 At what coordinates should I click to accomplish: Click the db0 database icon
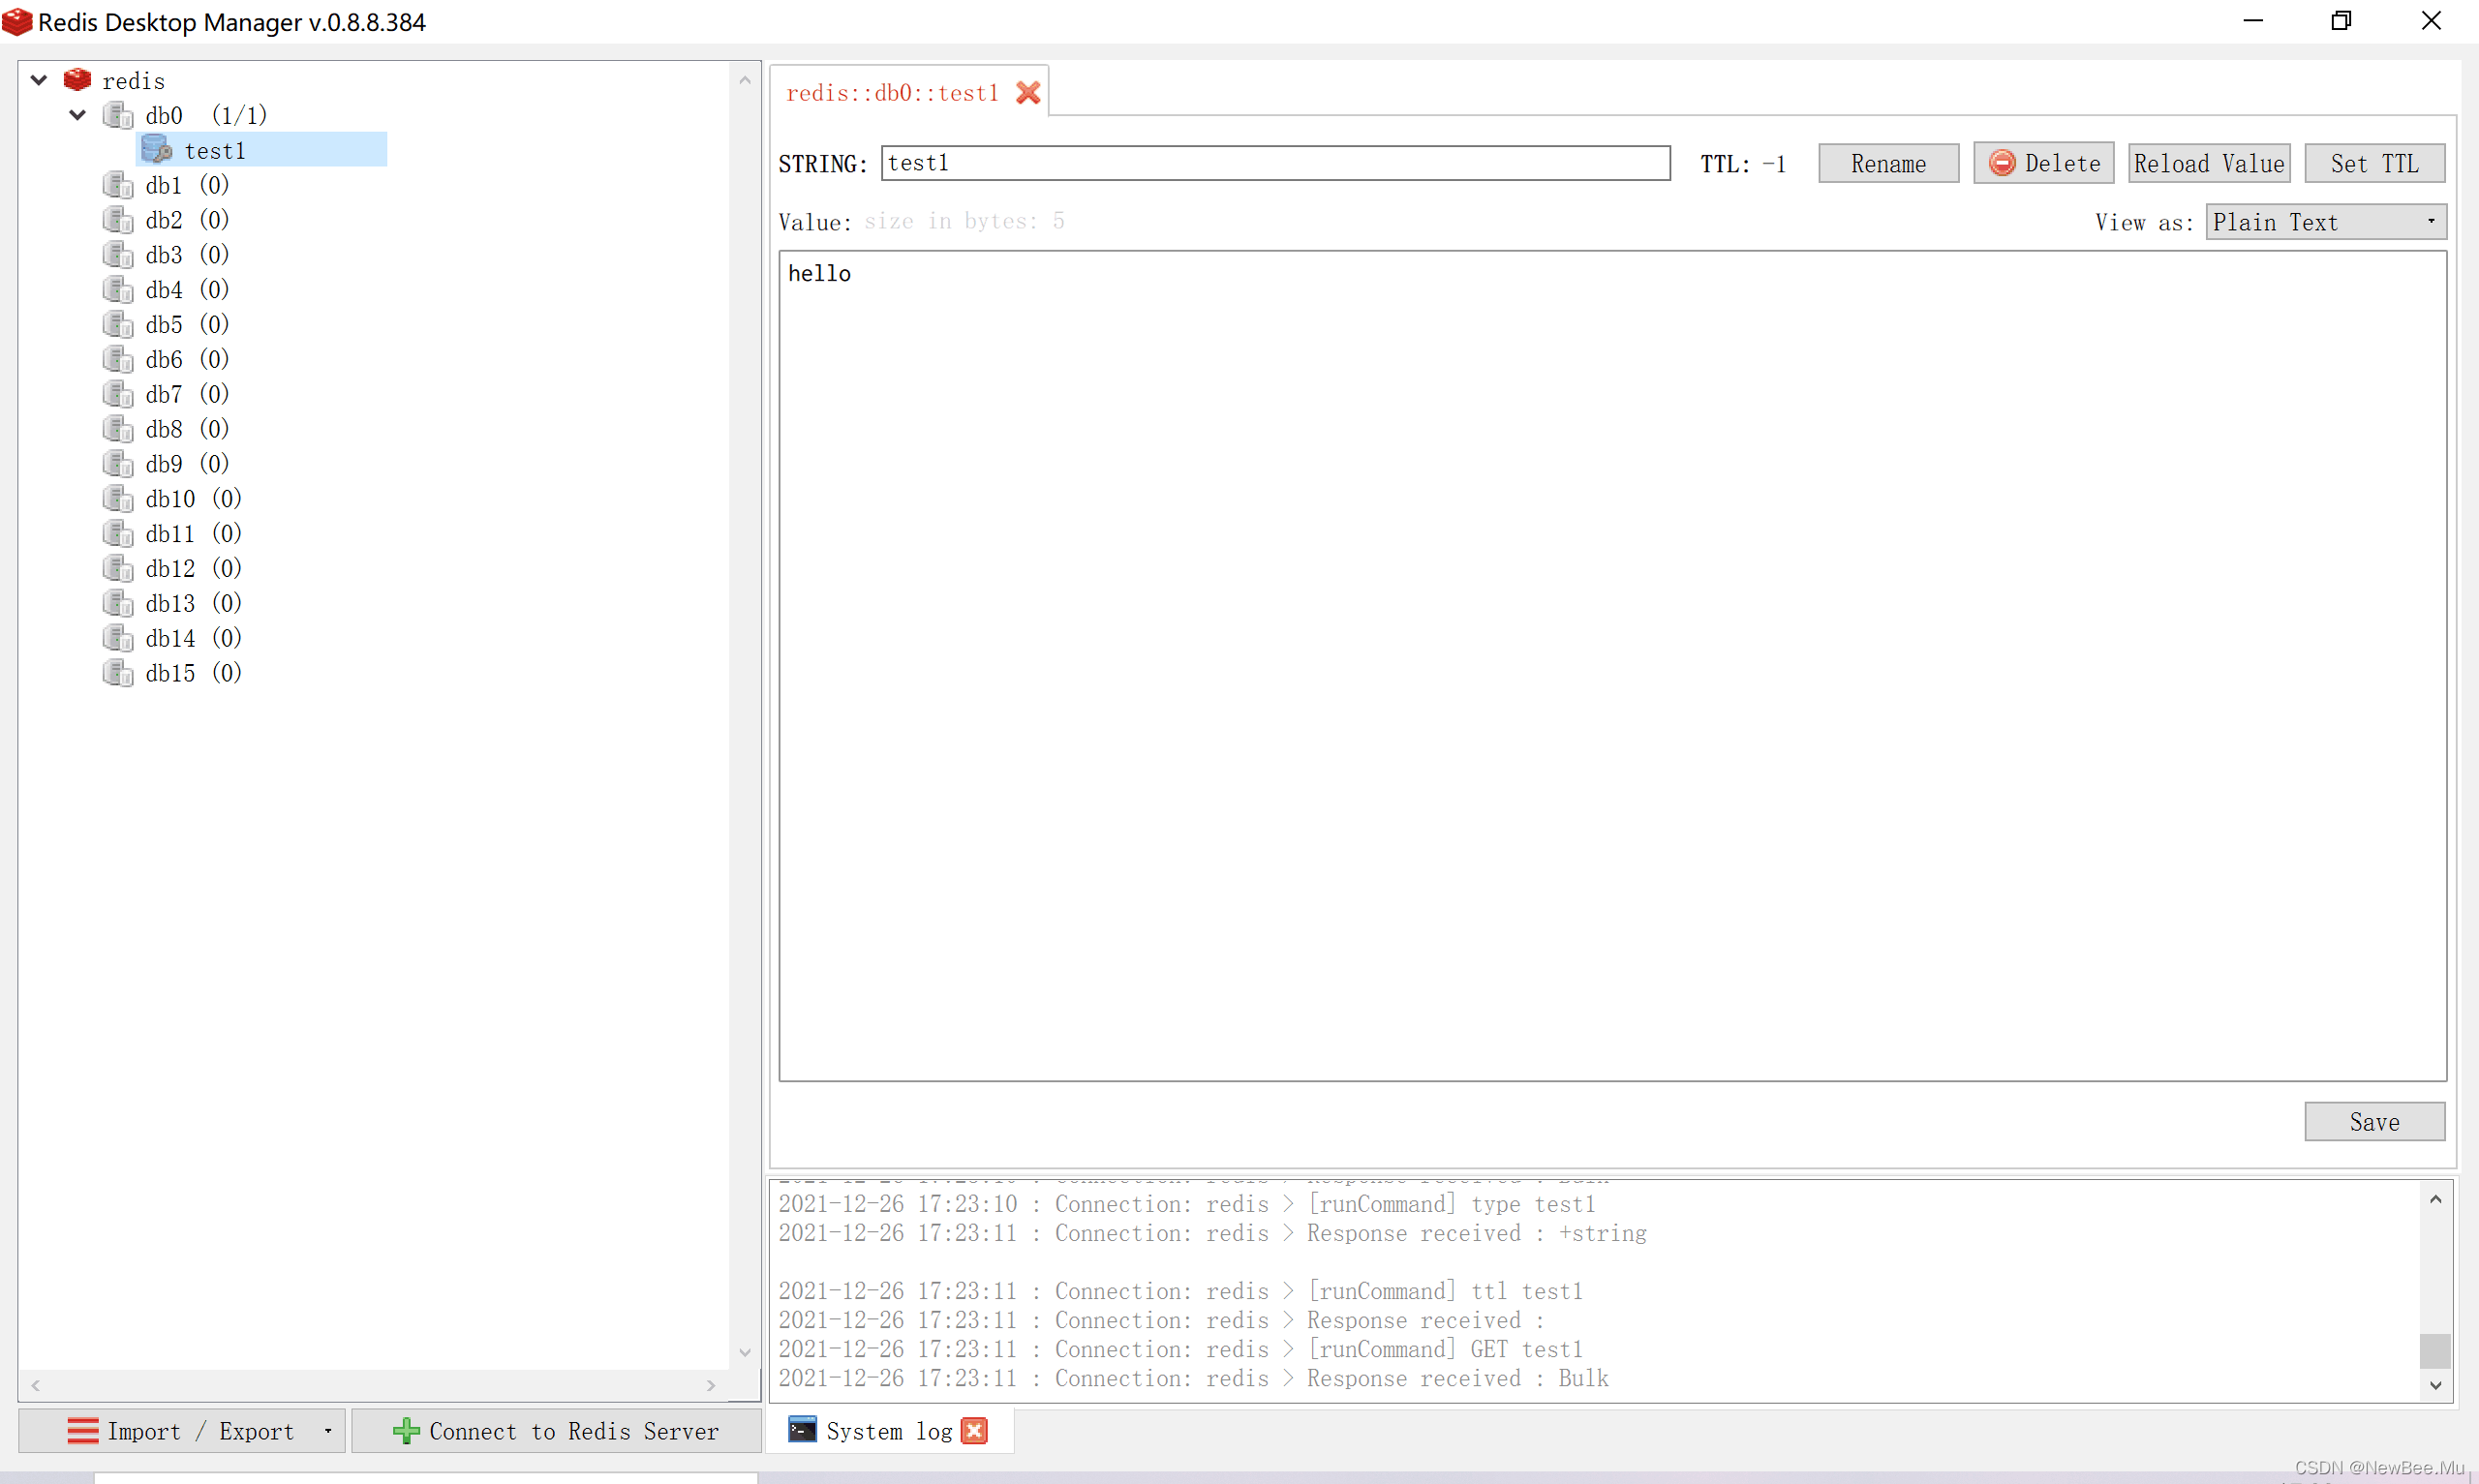click(118, 115)
